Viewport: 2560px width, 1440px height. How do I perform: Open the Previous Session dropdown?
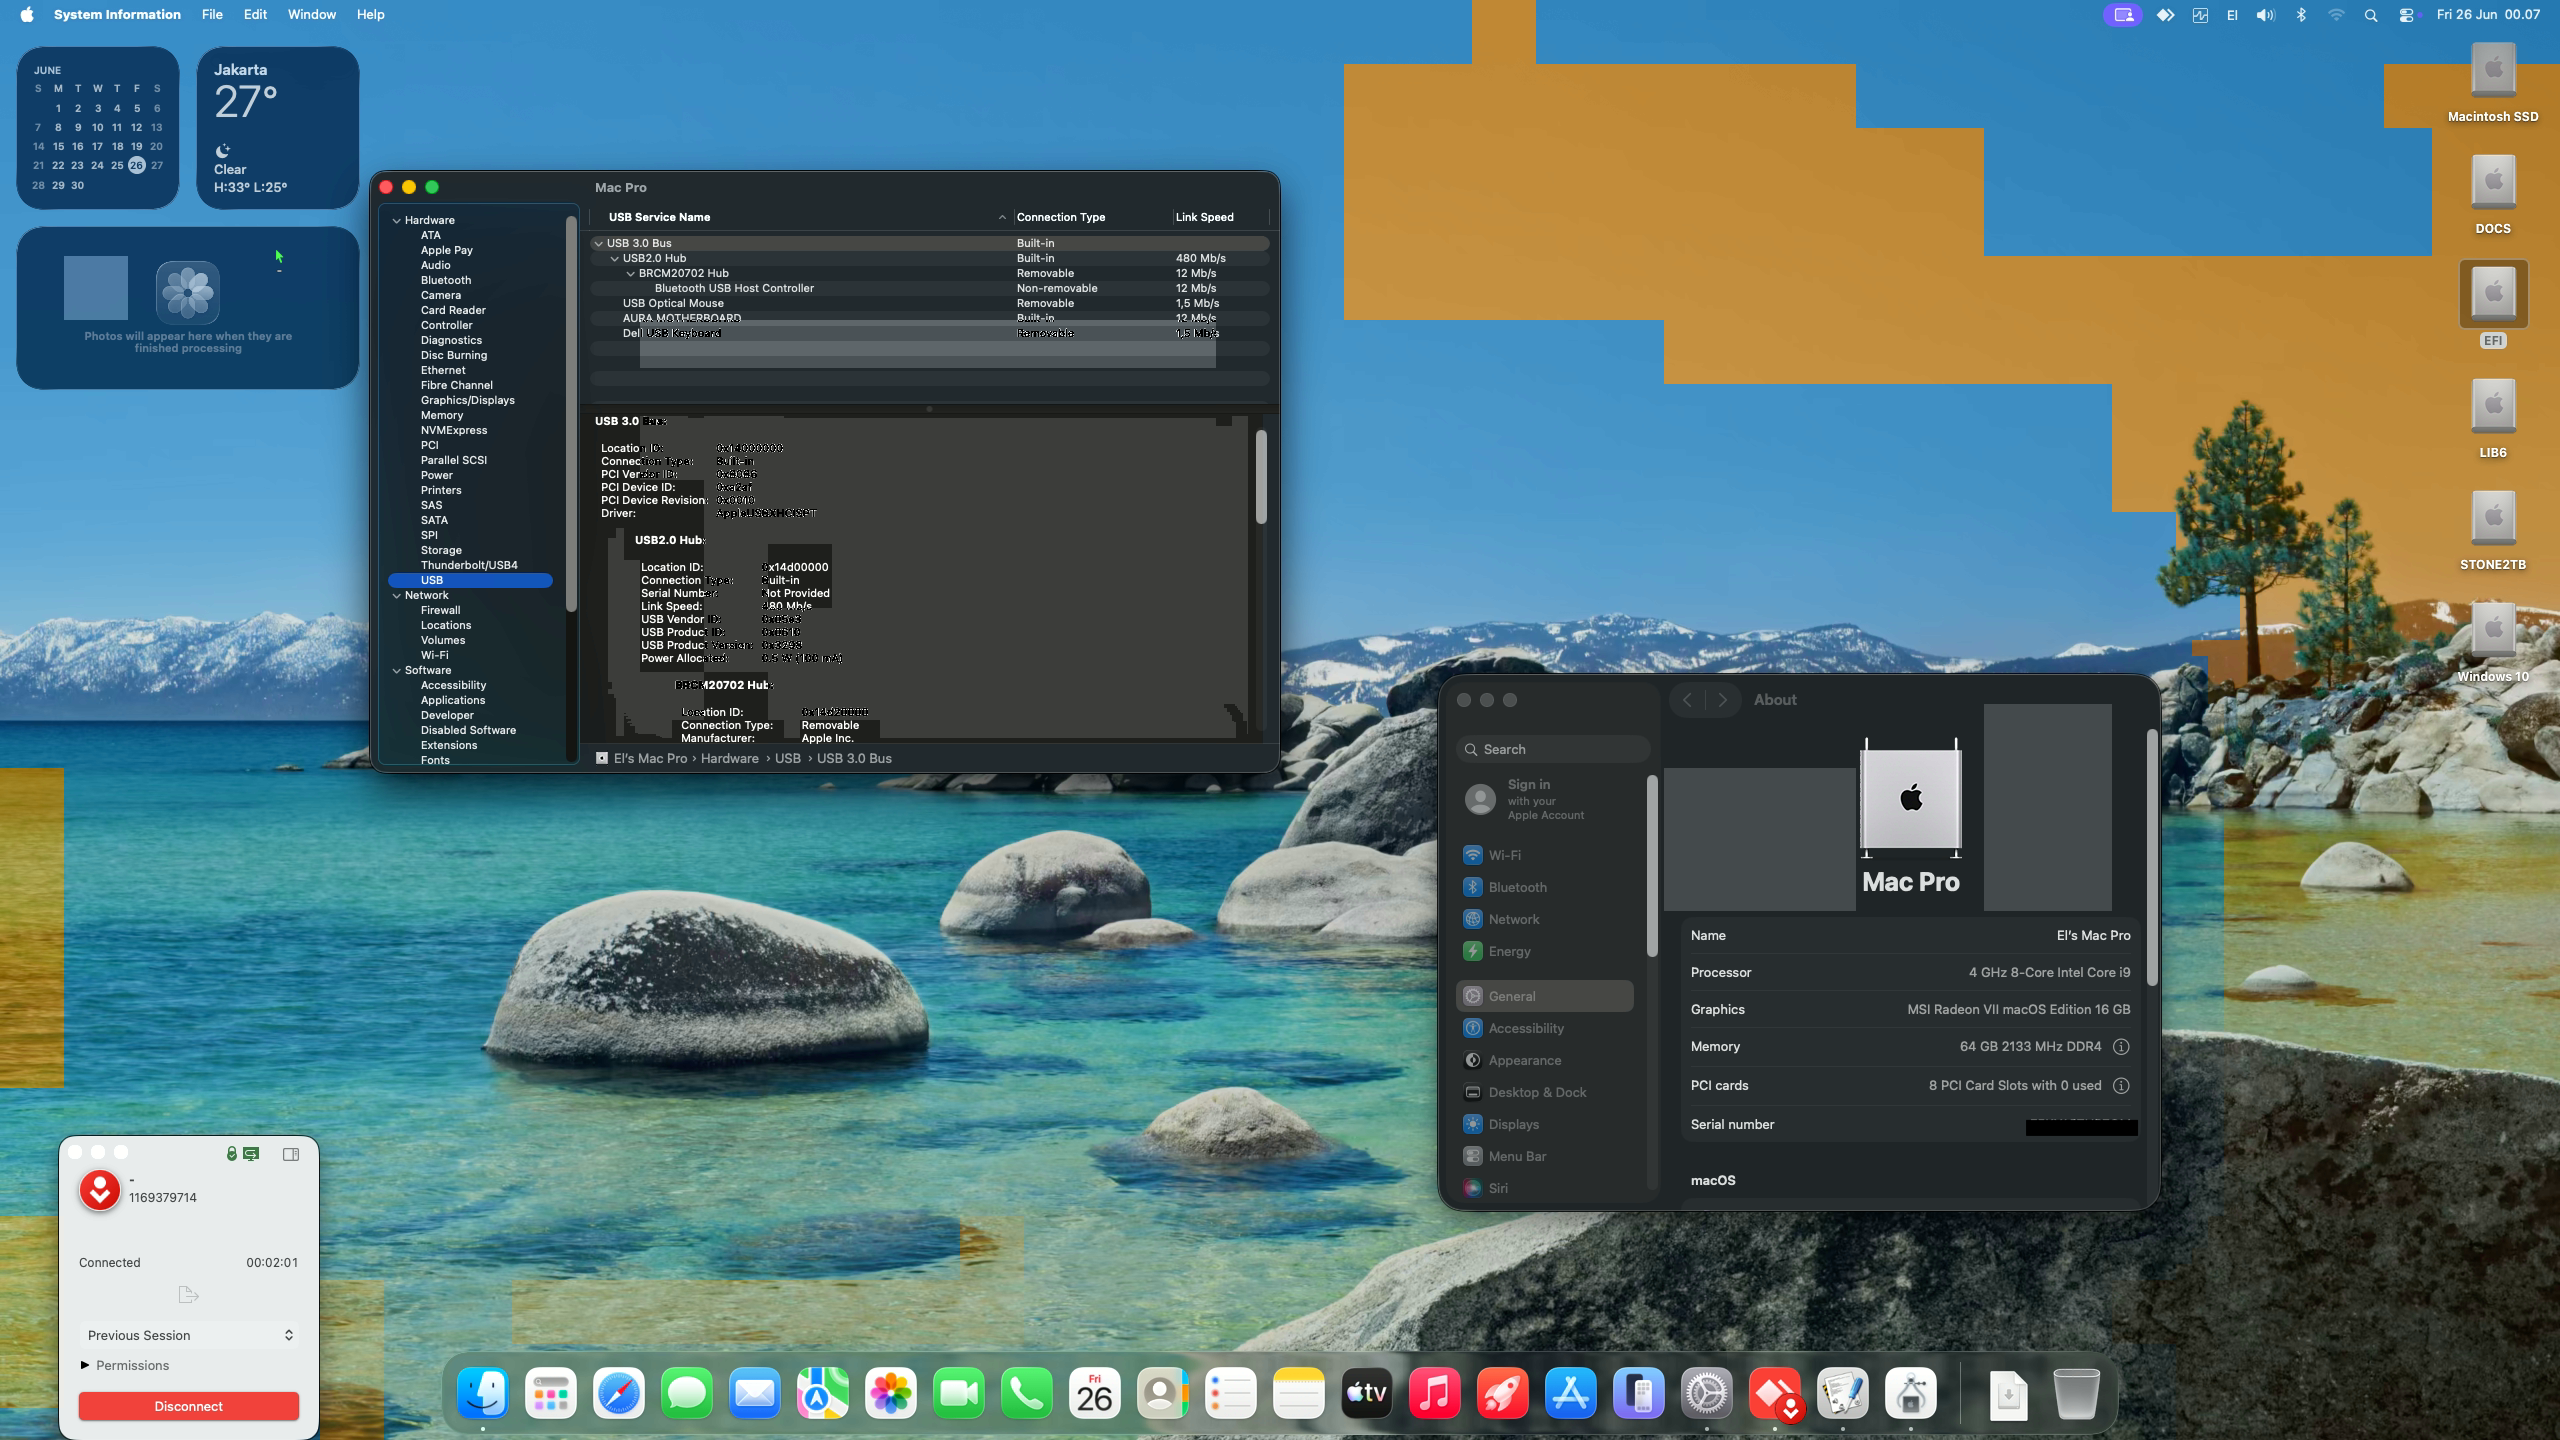[x=189, y=1335]
